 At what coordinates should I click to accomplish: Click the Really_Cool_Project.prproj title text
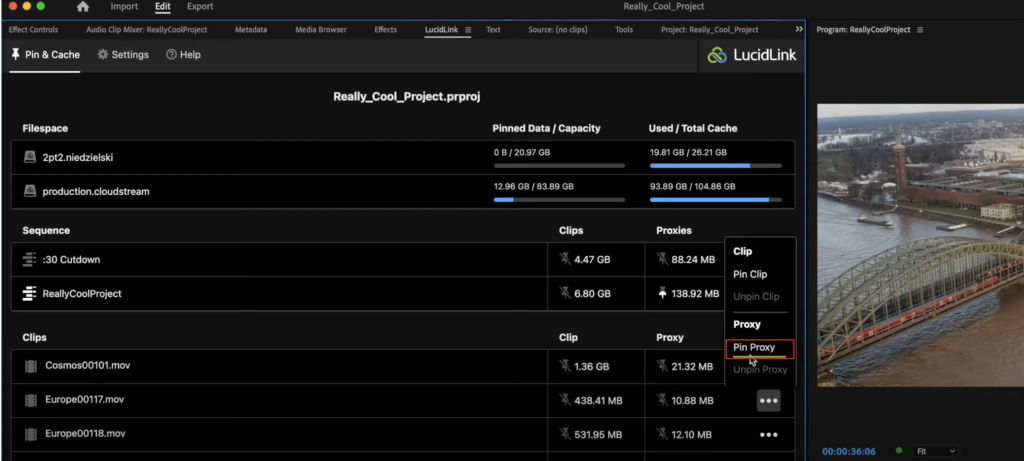coord(407,97)
